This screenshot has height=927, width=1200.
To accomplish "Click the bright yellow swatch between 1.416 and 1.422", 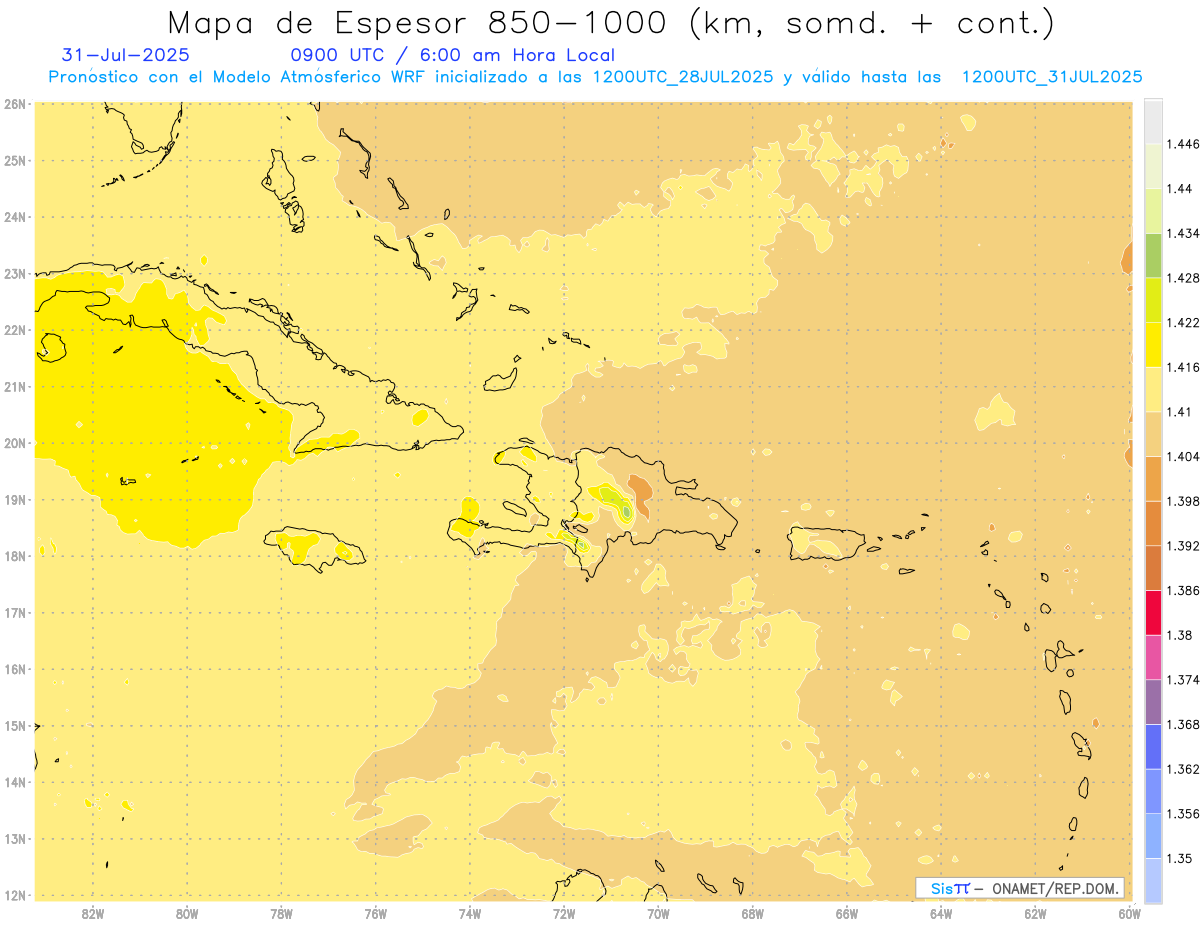I will click(x=1153, y=345).
